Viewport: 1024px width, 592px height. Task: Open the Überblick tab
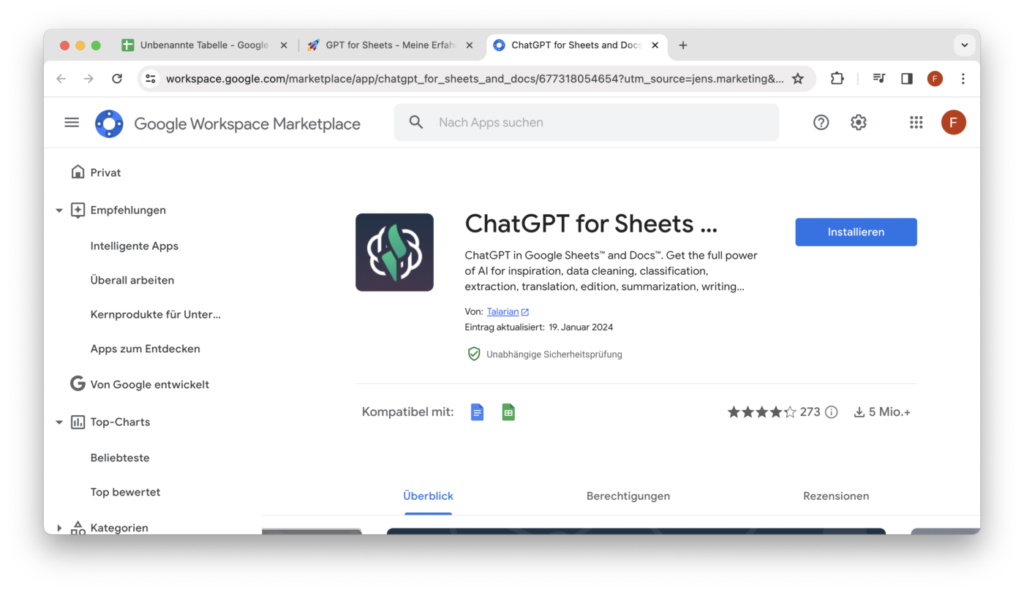[x=428, y=496]
